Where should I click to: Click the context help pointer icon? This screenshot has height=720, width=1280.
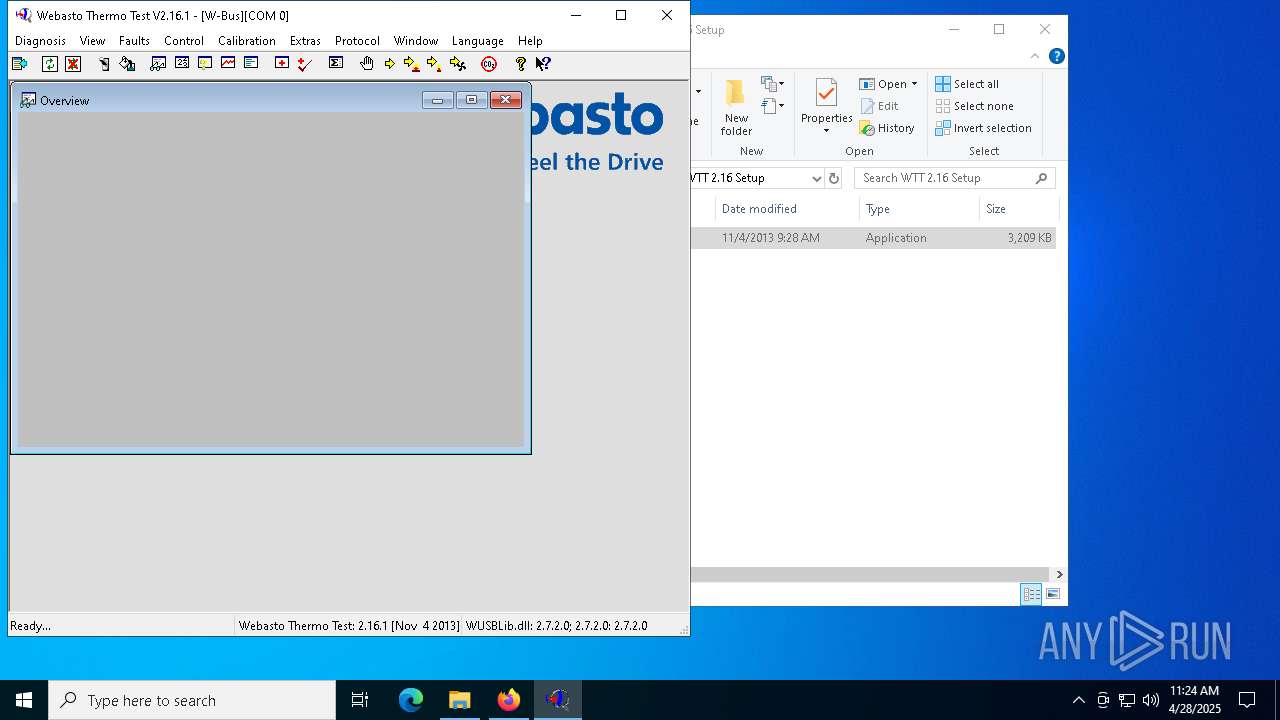543,64
